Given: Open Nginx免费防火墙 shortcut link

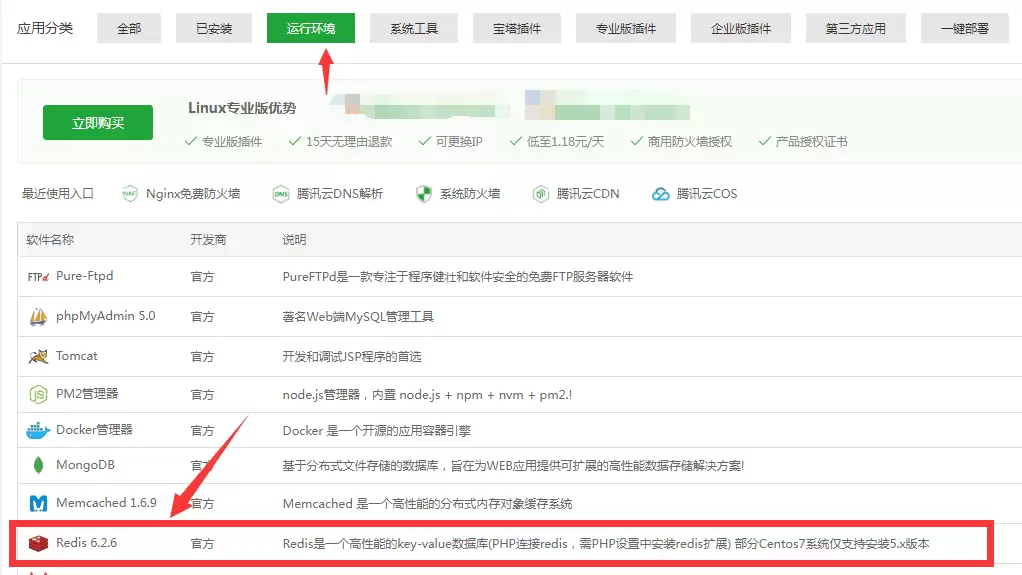Looking at the screenshot, I should [193, 194].
